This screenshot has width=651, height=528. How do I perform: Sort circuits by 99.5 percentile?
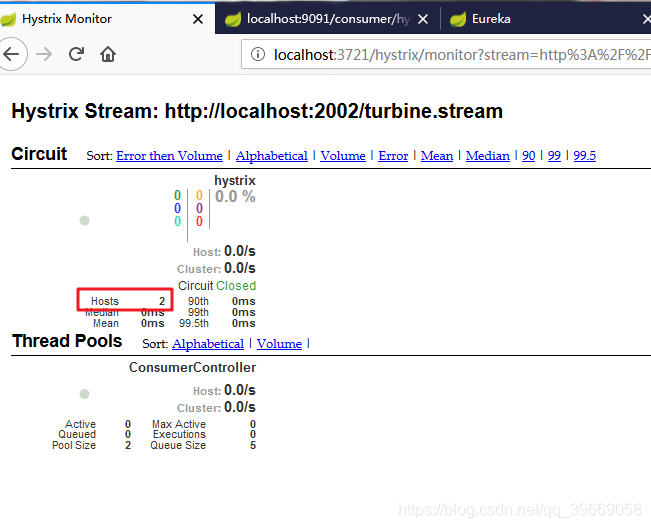585,156
